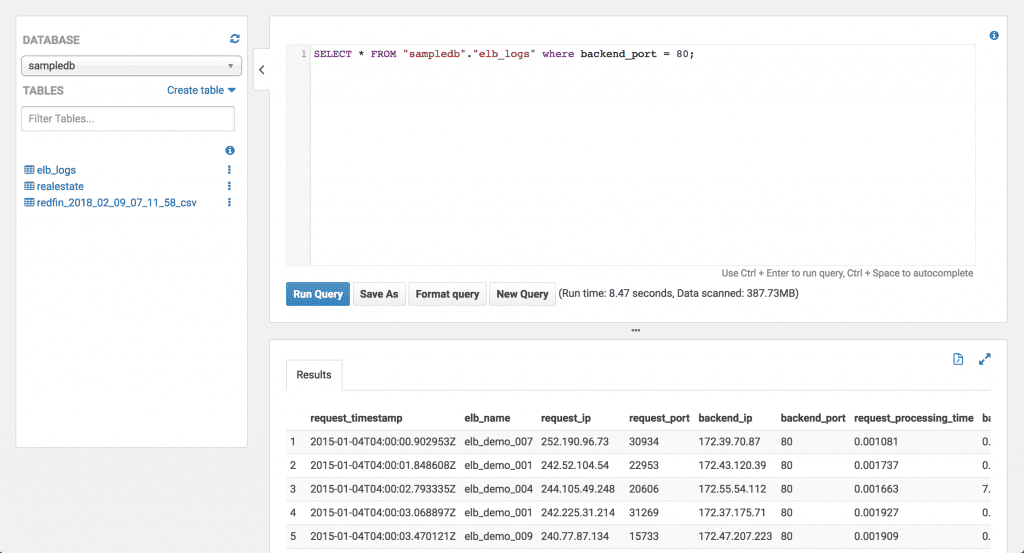This screenshot has width=1024, height=553.
Task: Click request port 31269 cell
Action: (644, 513)
